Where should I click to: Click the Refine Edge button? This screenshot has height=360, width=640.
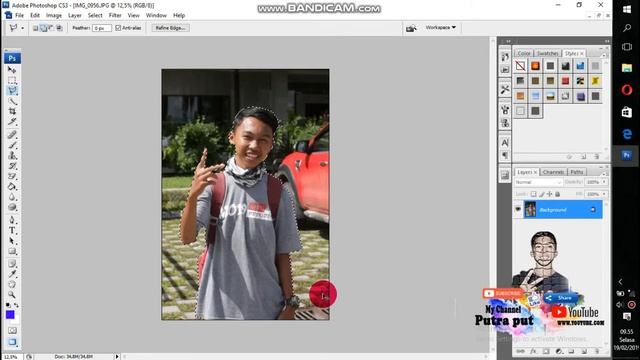(170, 28)
